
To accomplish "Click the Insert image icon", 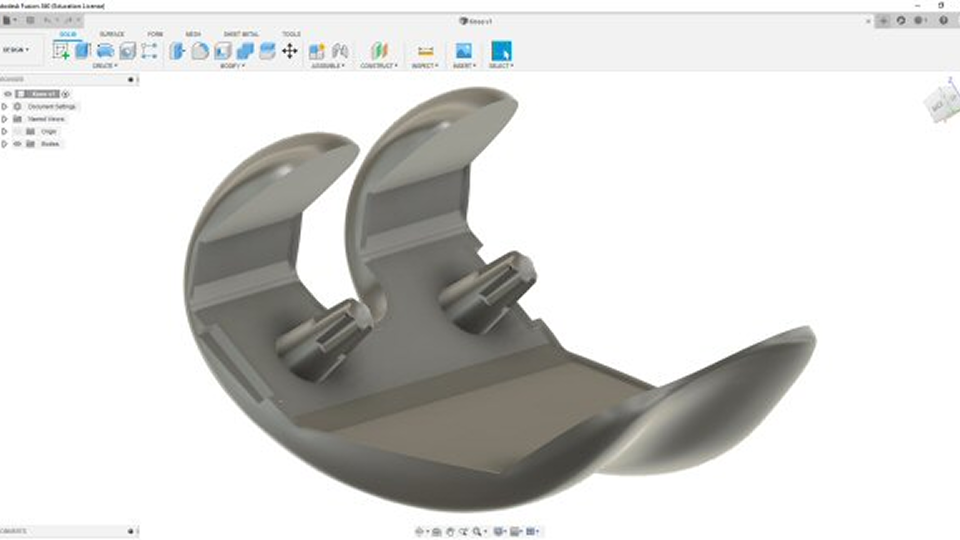I will (x=463, y=51).
